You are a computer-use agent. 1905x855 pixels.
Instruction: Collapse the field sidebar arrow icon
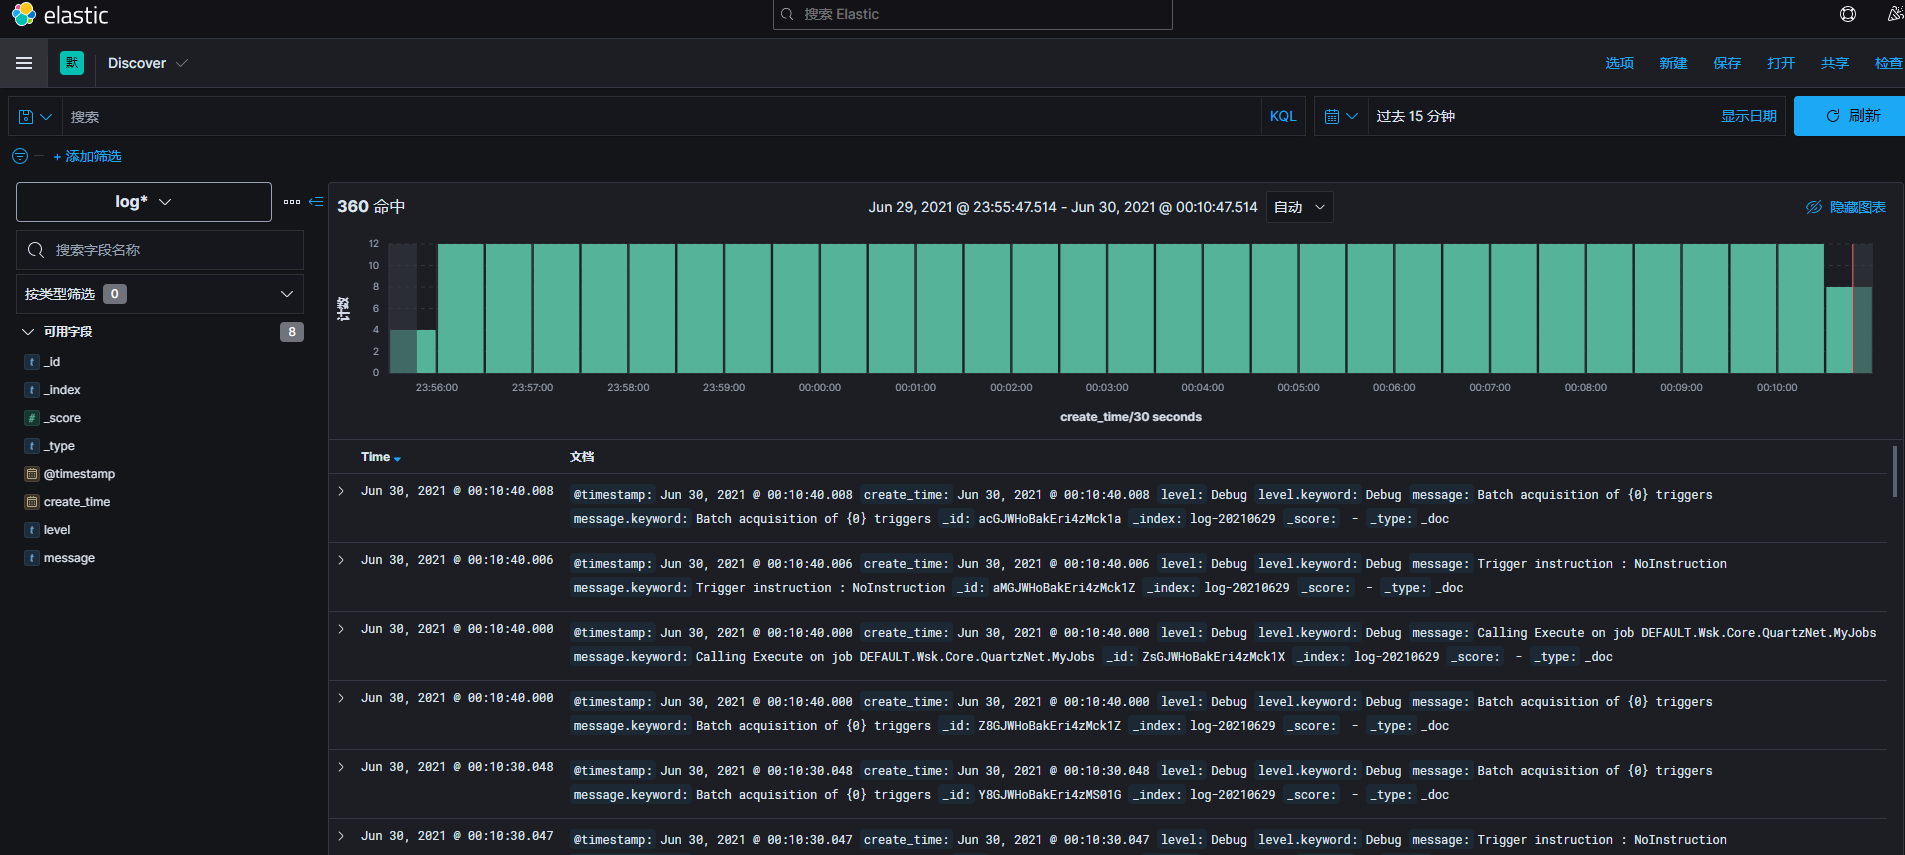(x=316, y=202)
